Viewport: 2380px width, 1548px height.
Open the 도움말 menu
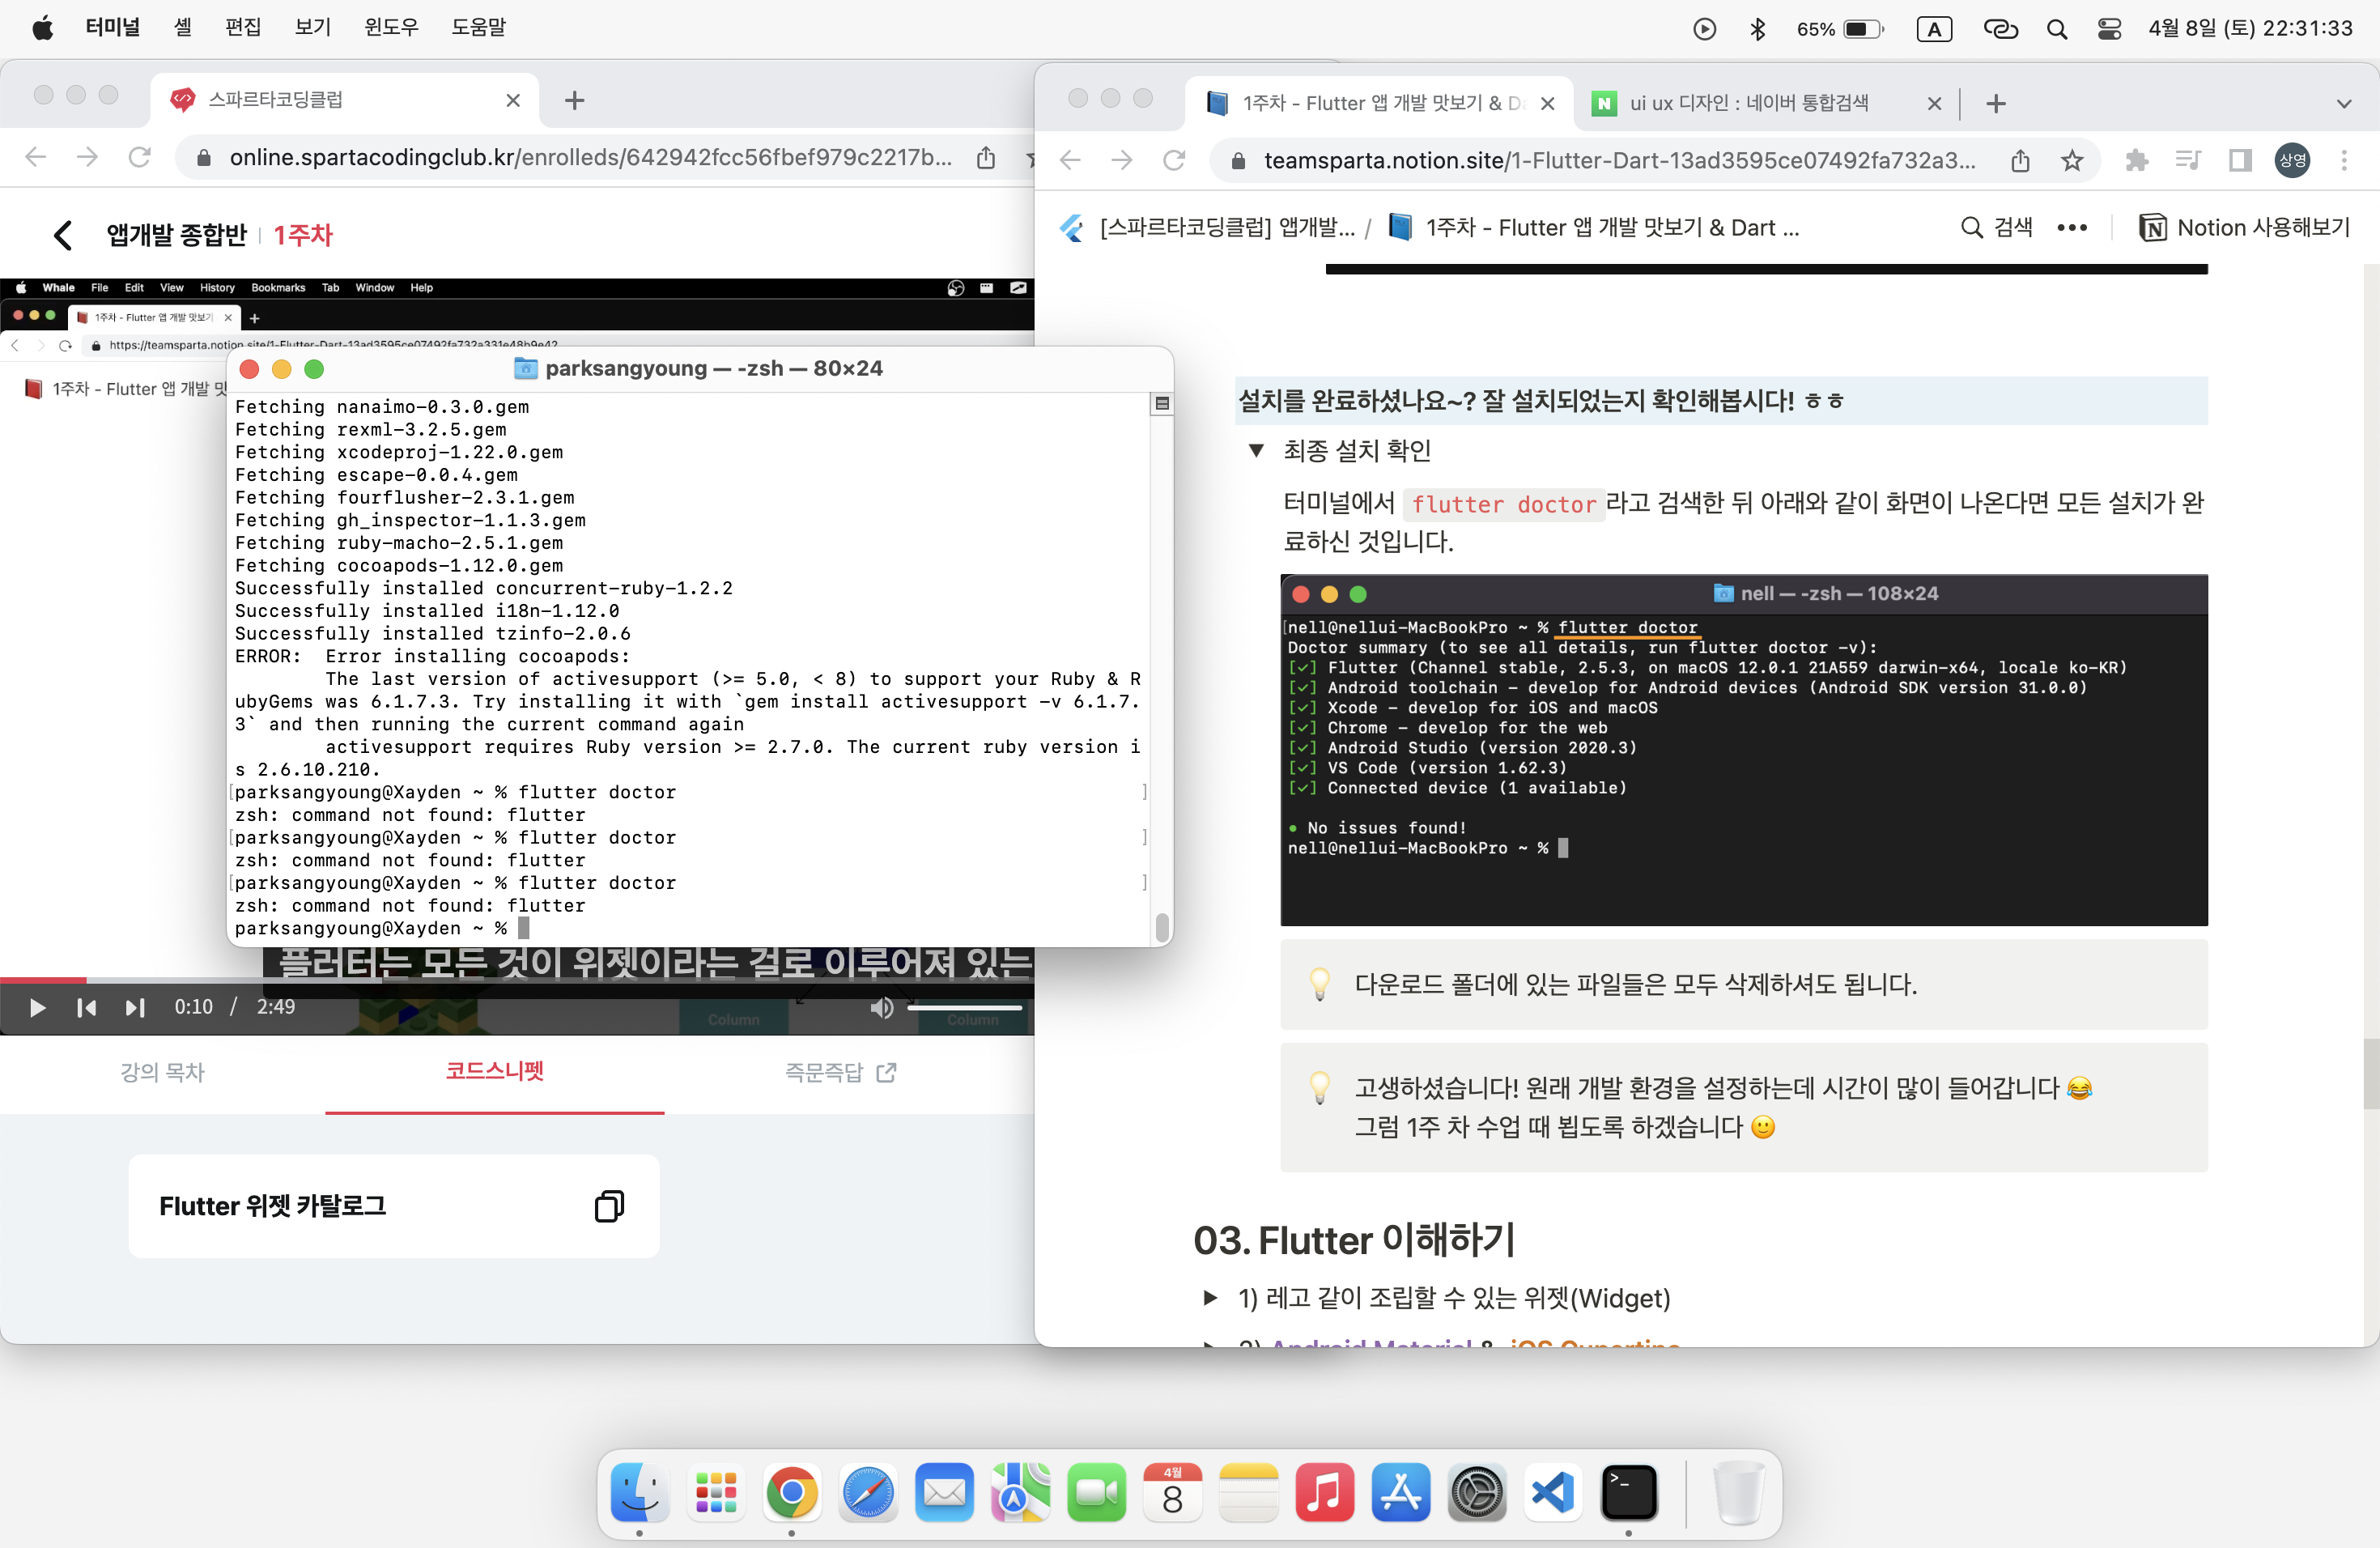pos(478,28)
